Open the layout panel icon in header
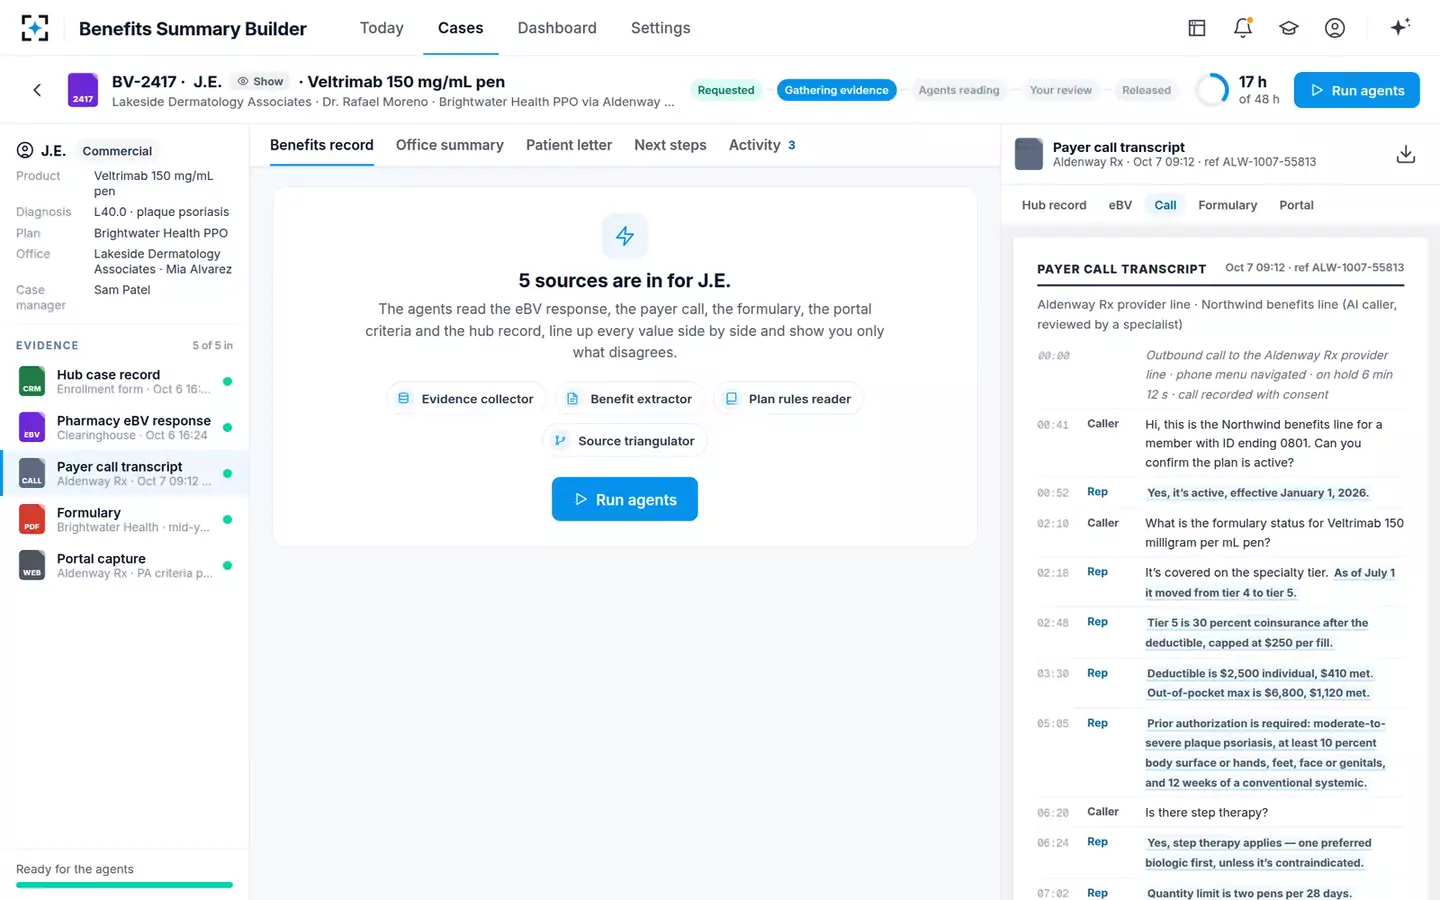Screen dimensions: 1440x900 pyautogui.click(x=1197, y=28)
